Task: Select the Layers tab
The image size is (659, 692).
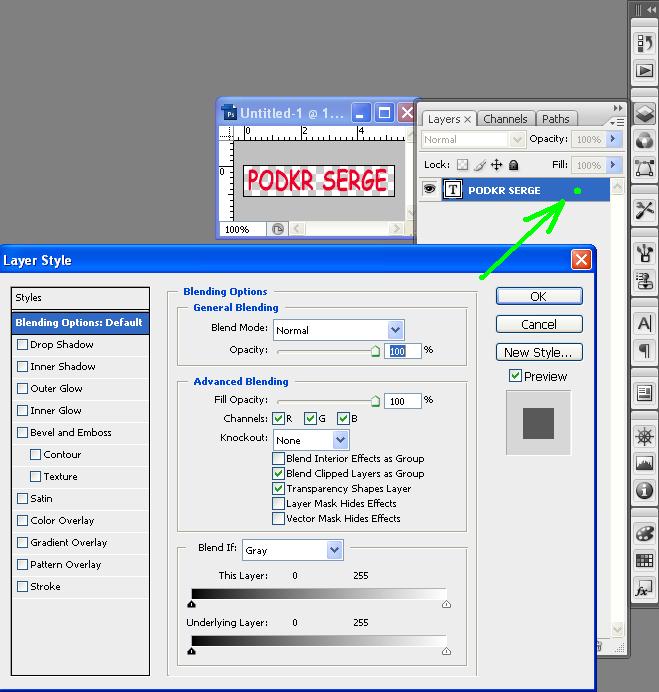Action: pyautogui.click(x=449, y=119)
